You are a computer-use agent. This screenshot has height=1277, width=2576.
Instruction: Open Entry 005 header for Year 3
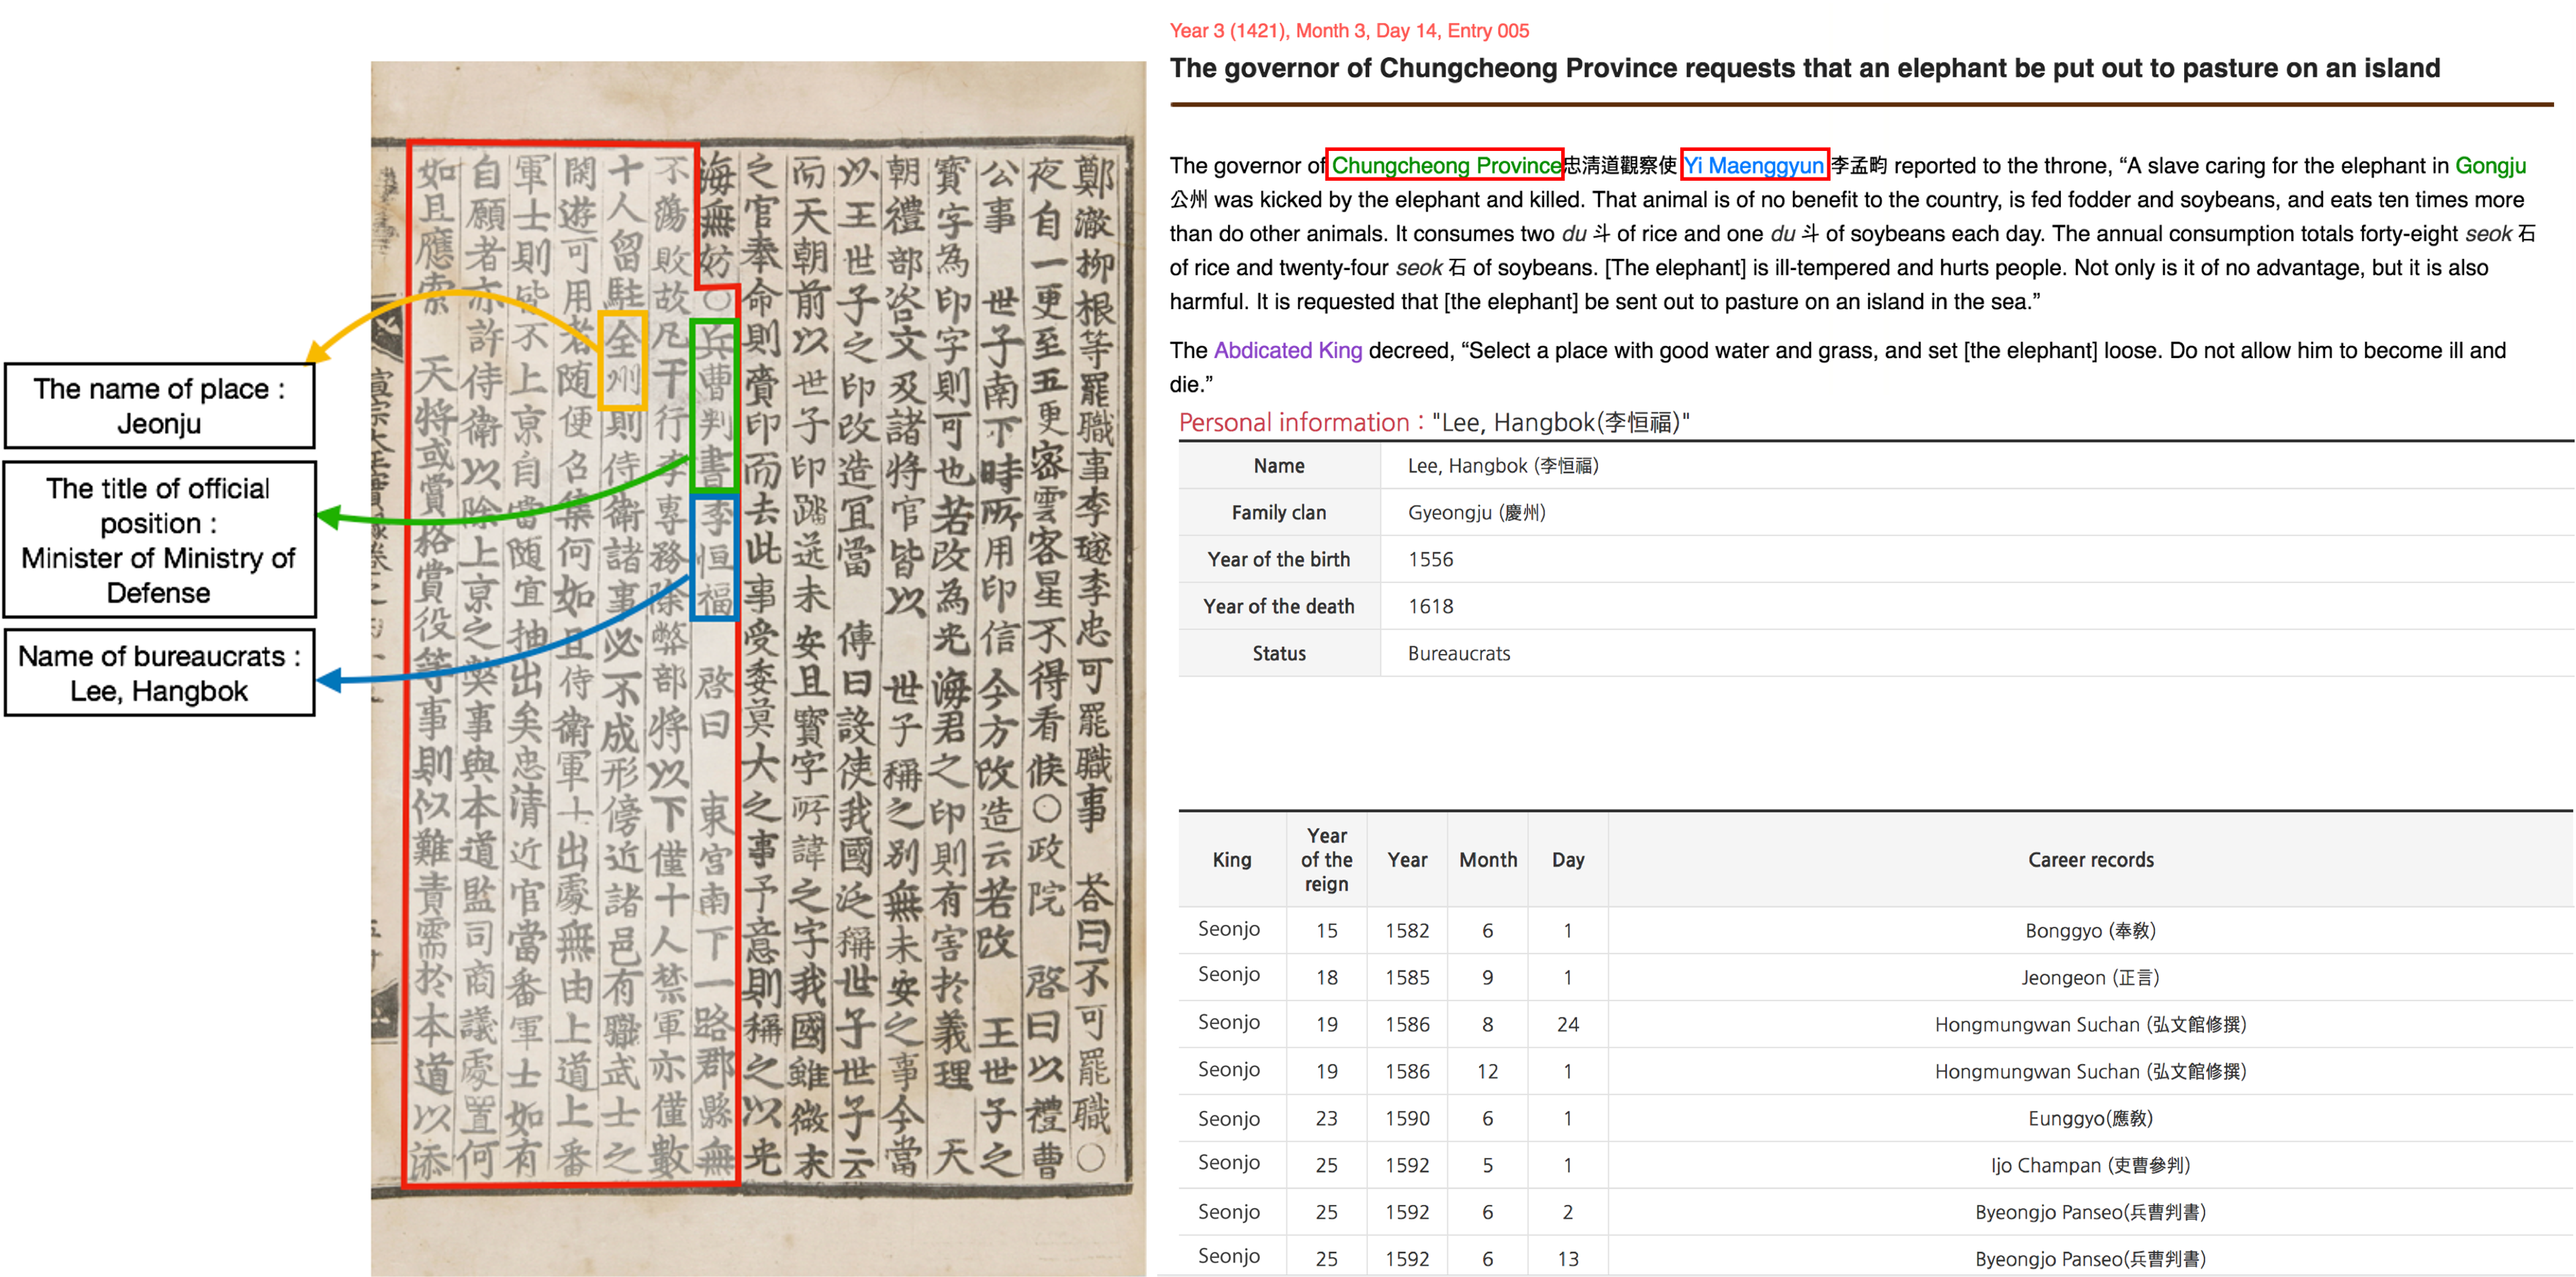point(1349,30)
